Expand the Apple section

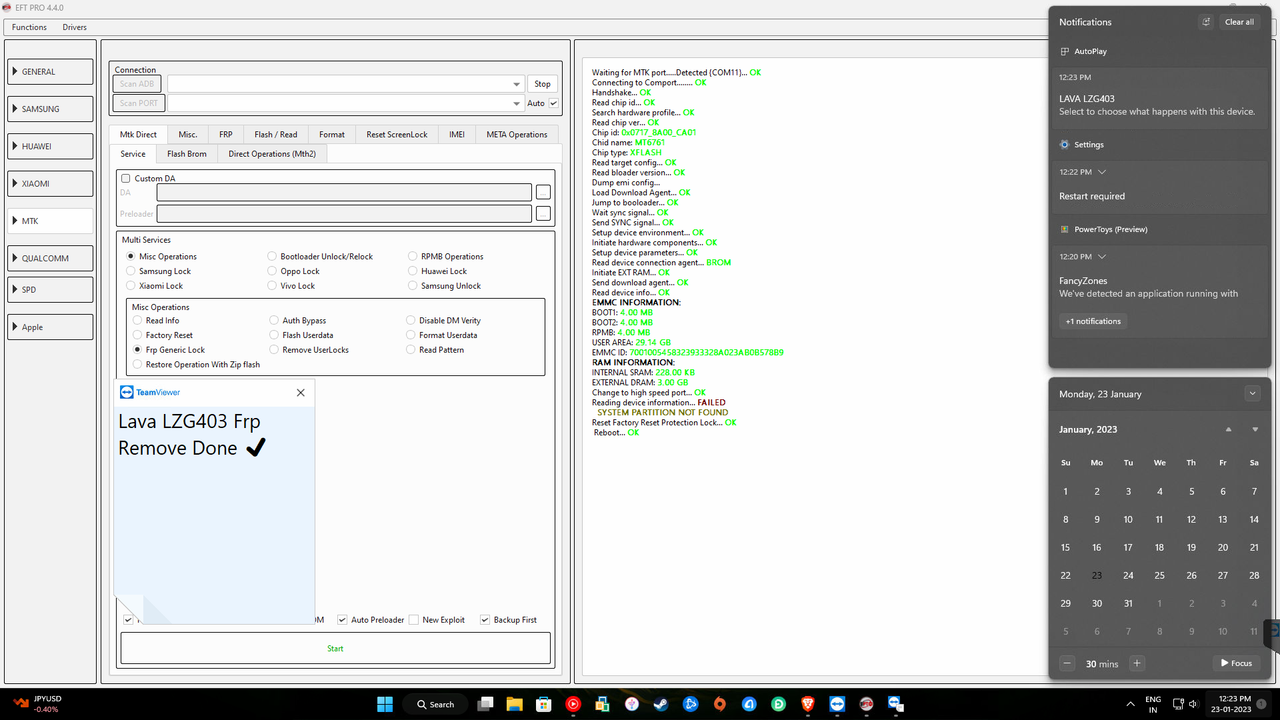click(50, 327)
